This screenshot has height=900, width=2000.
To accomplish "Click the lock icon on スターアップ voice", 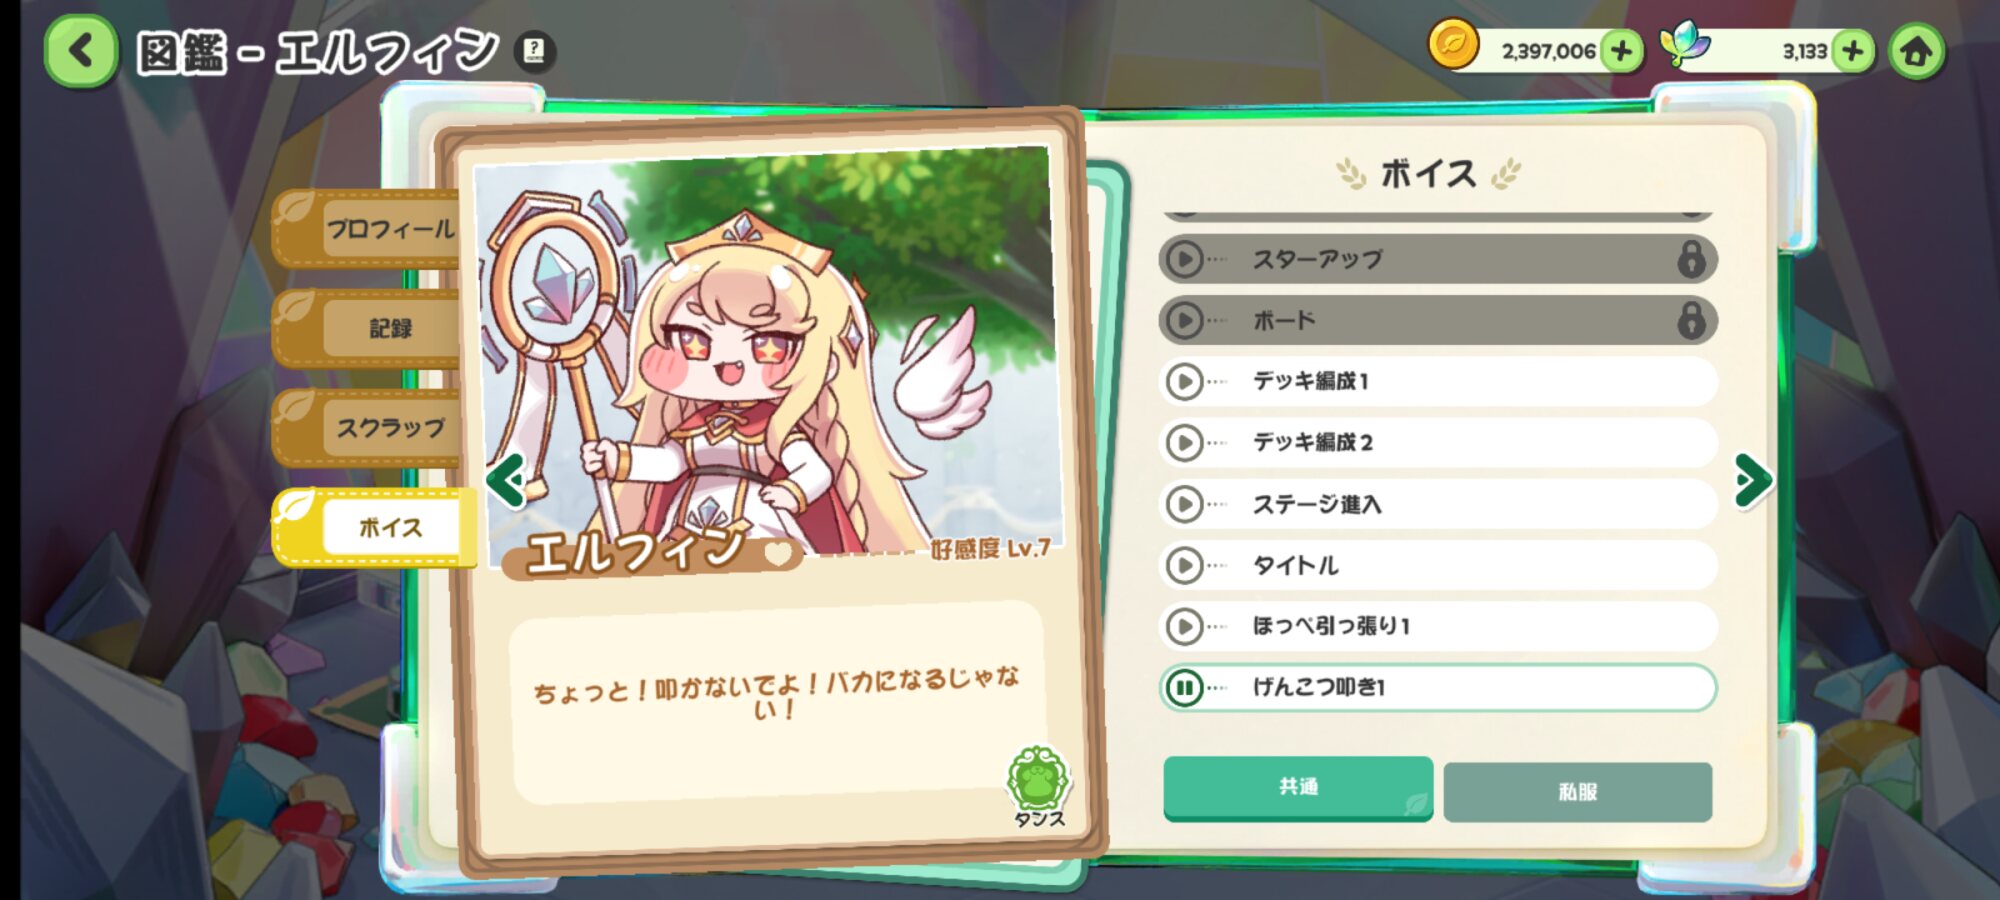I will click(1690, 259).
